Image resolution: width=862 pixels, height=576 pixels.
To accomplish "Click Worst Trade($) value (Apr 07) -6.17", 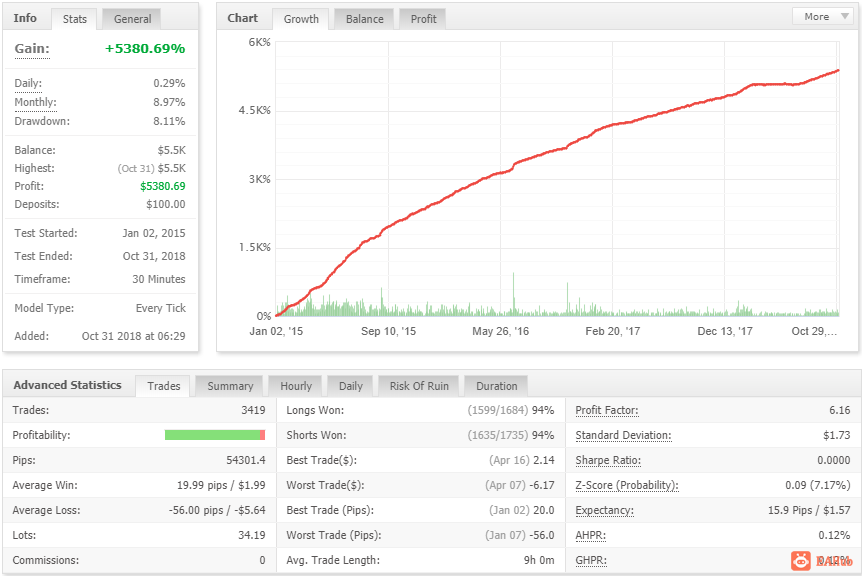I will click(x=520, y=485).
